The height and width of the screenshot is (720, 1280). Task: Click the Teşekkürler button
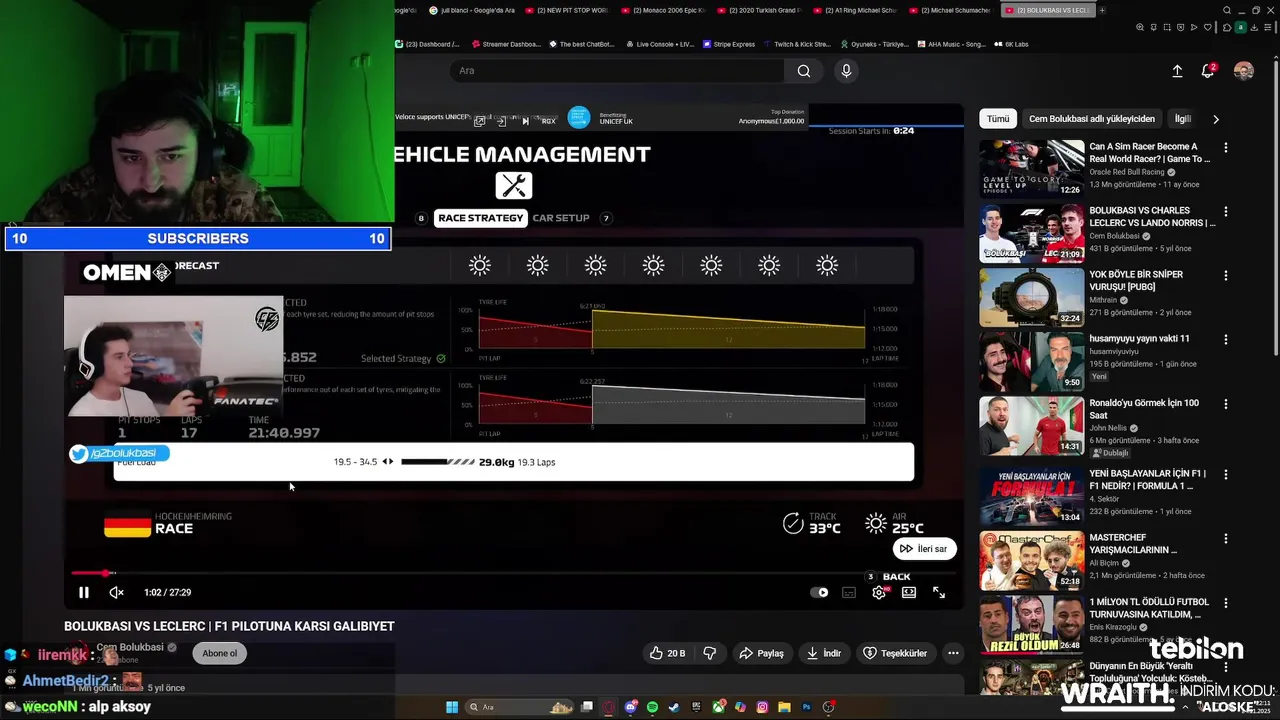click(895, 653)
